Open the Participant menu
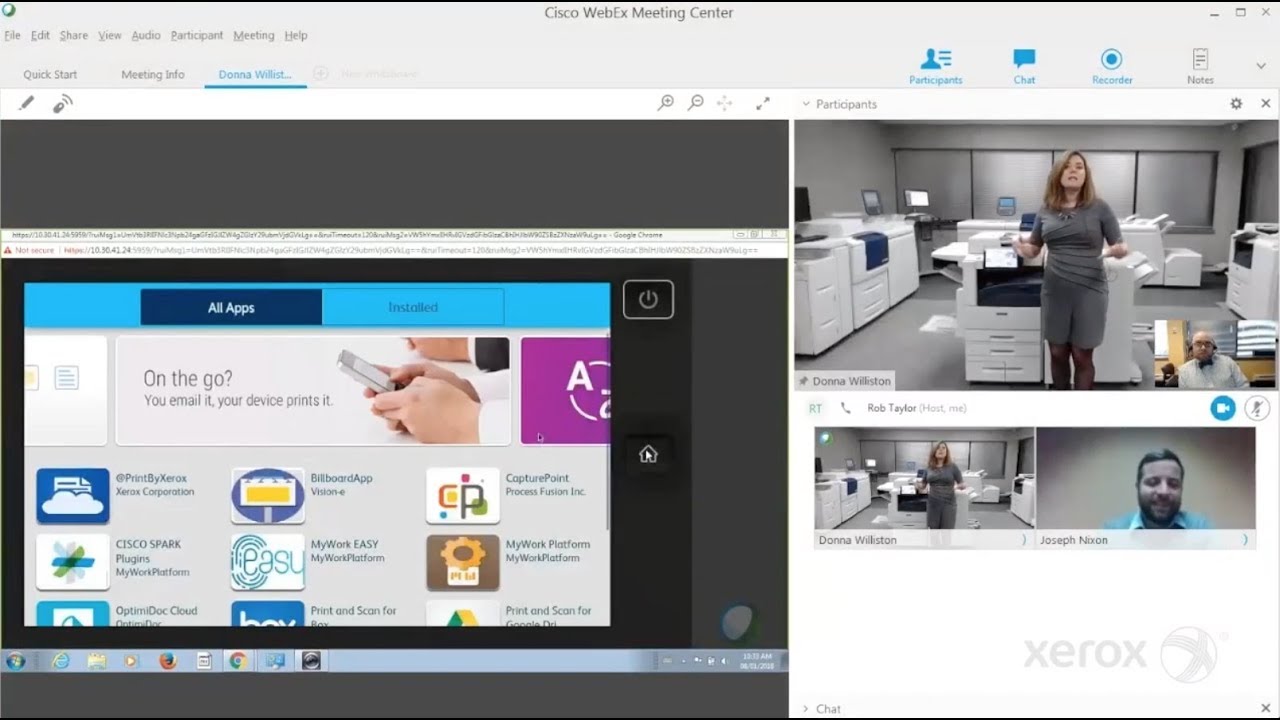 pyautogui.click(x=197, y=35)
